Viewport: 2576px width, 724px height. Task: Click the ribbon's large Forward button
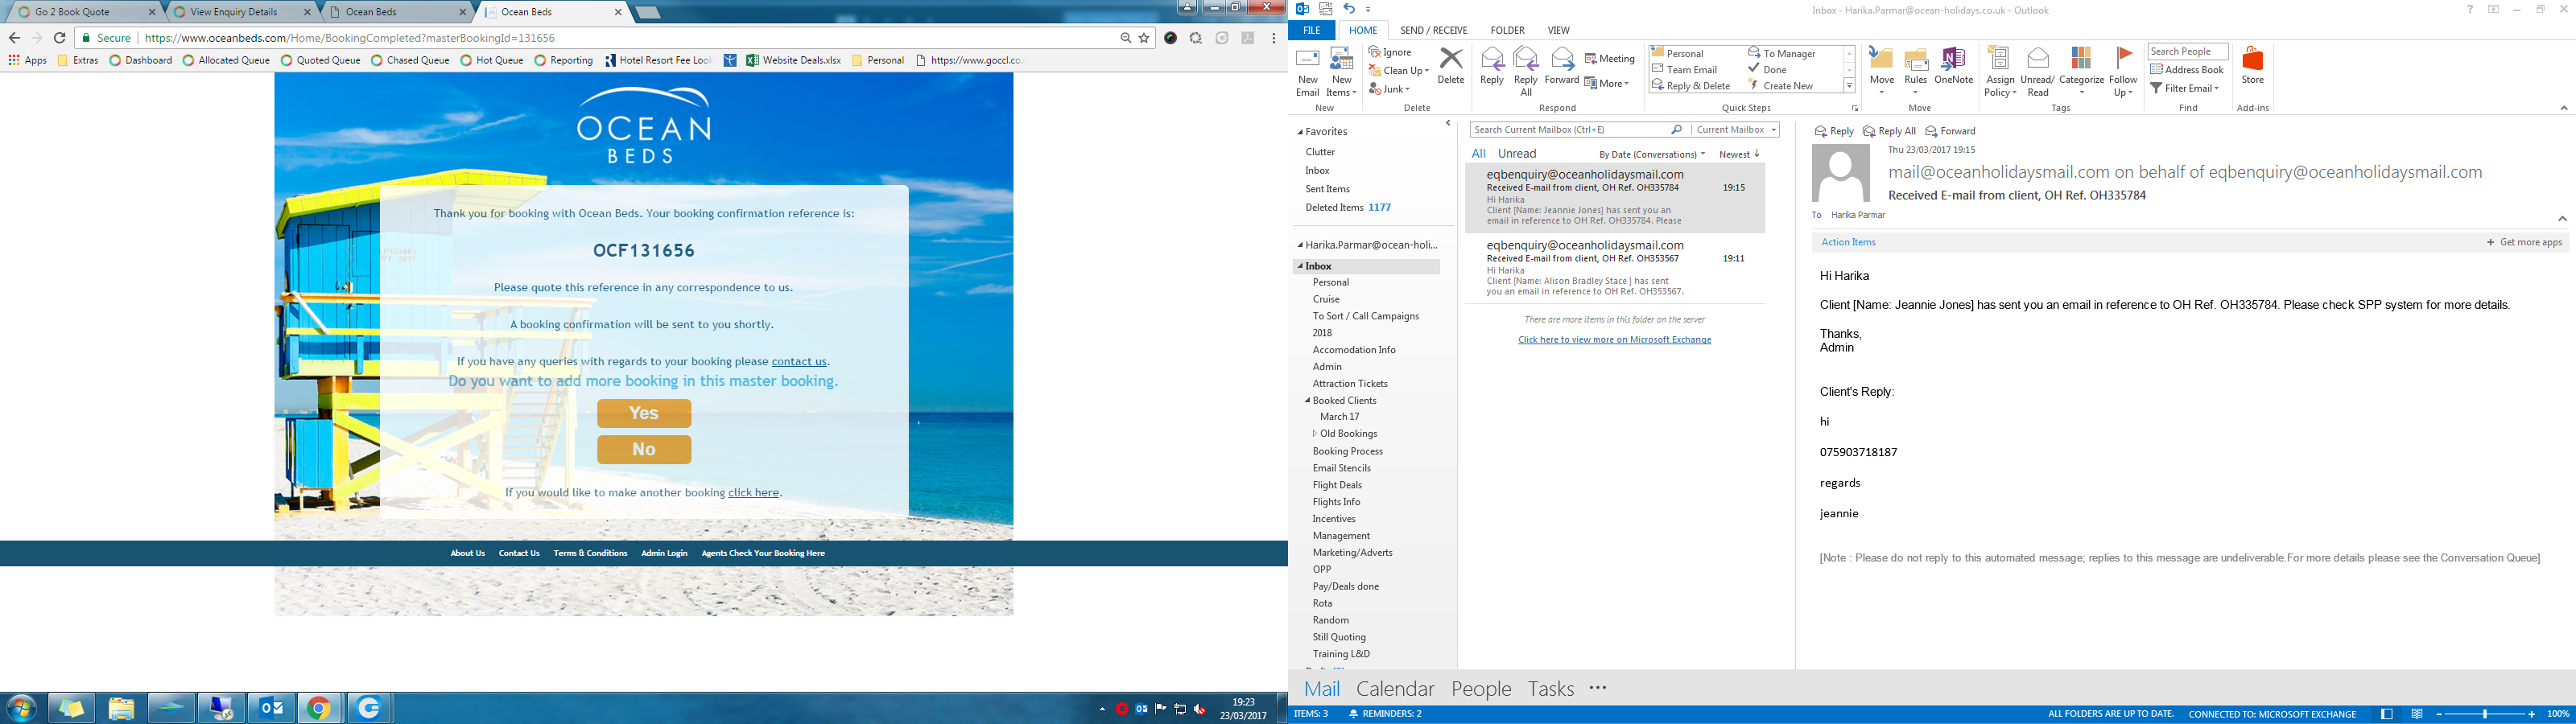coord(1561,66)
